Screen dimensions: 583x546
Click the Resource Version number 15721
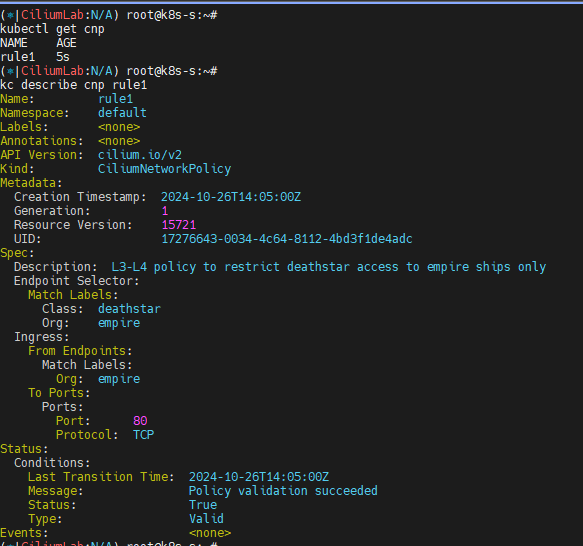[x=179, y=225]
